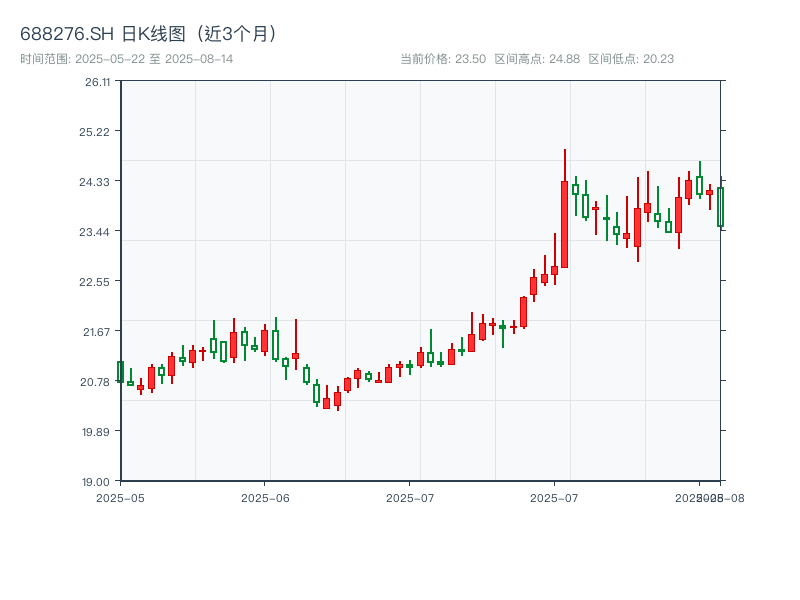Image resolution: width=800 pixels, height=600 pixels.
Task: Click the y-axis label 19.00
Action: point(96,482)
